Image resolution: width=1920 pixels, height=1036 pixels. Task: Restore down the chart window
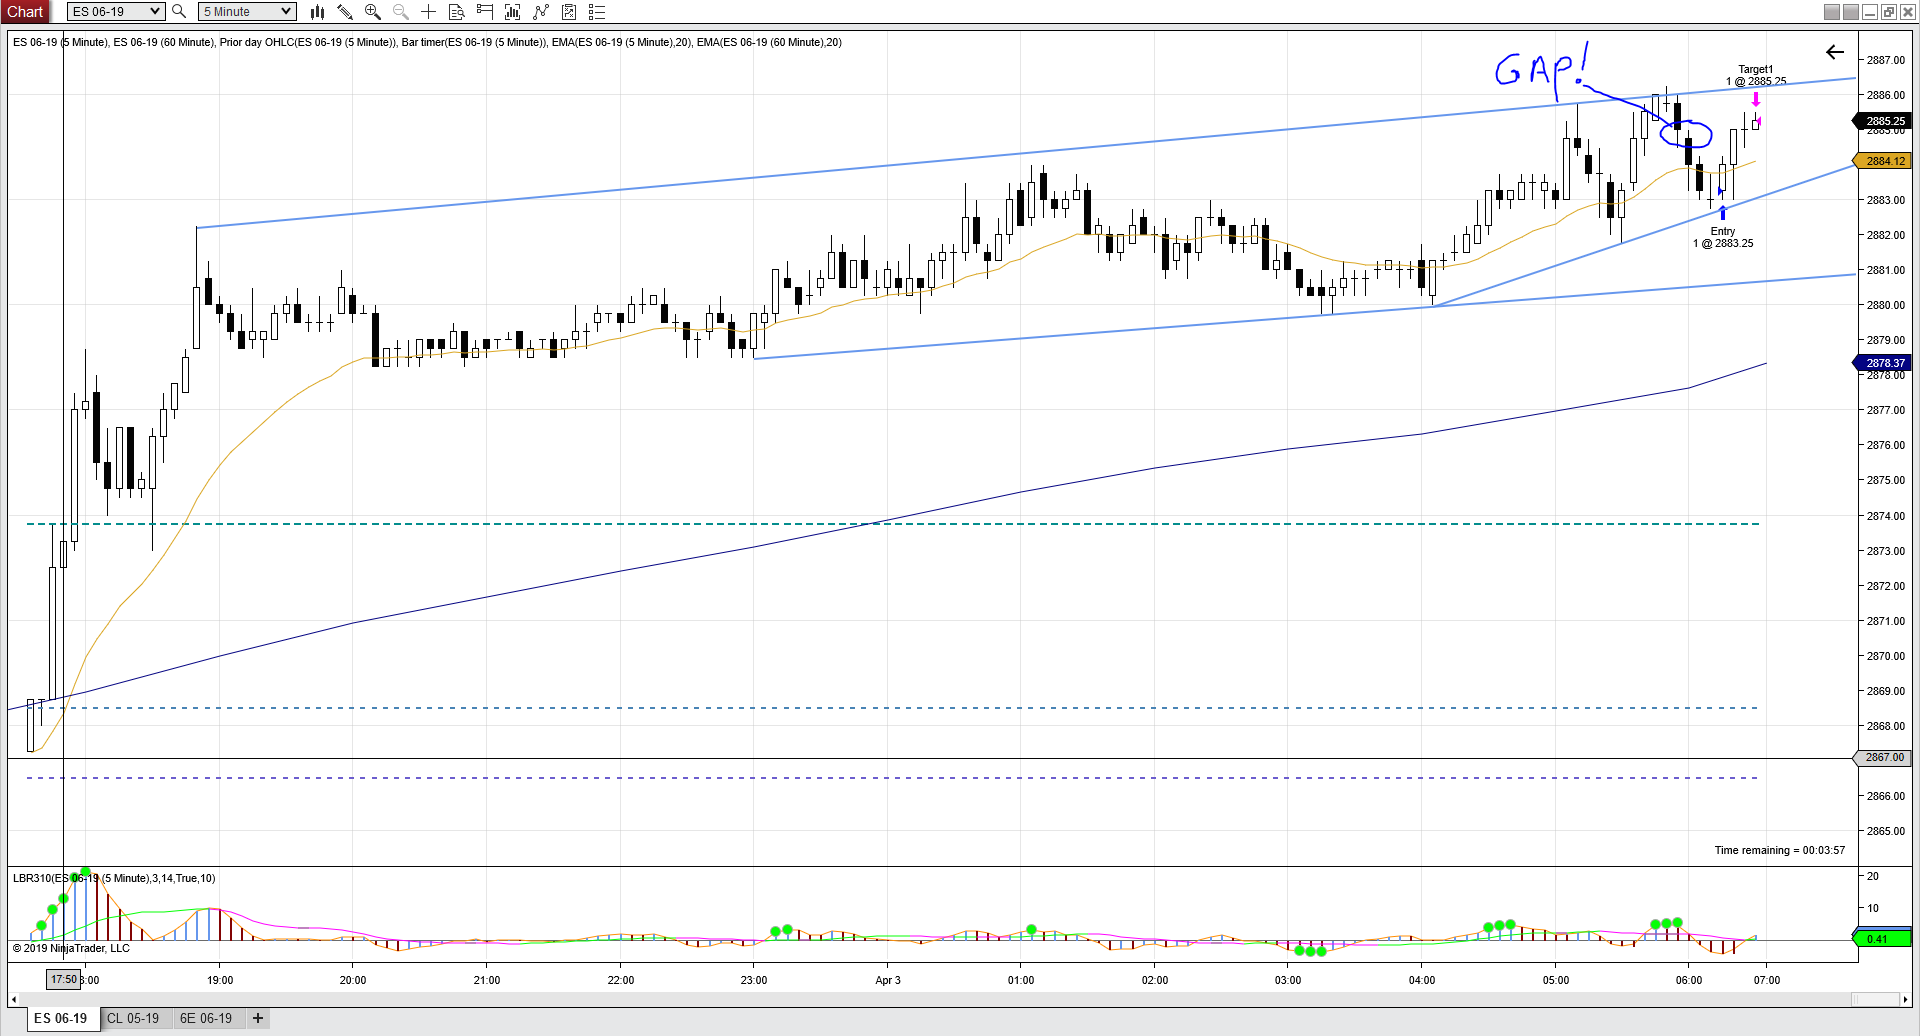click(x=1888, y=12)
